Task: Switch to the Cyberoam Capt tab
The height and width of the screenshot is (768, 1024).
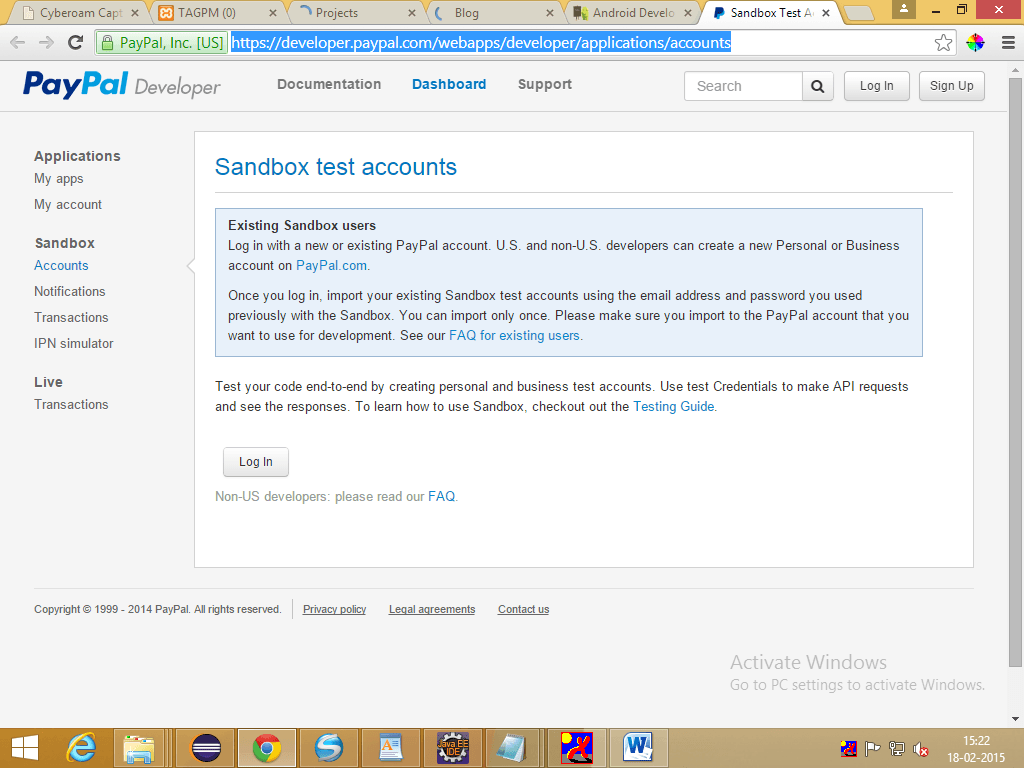Action: coord(80,12)
